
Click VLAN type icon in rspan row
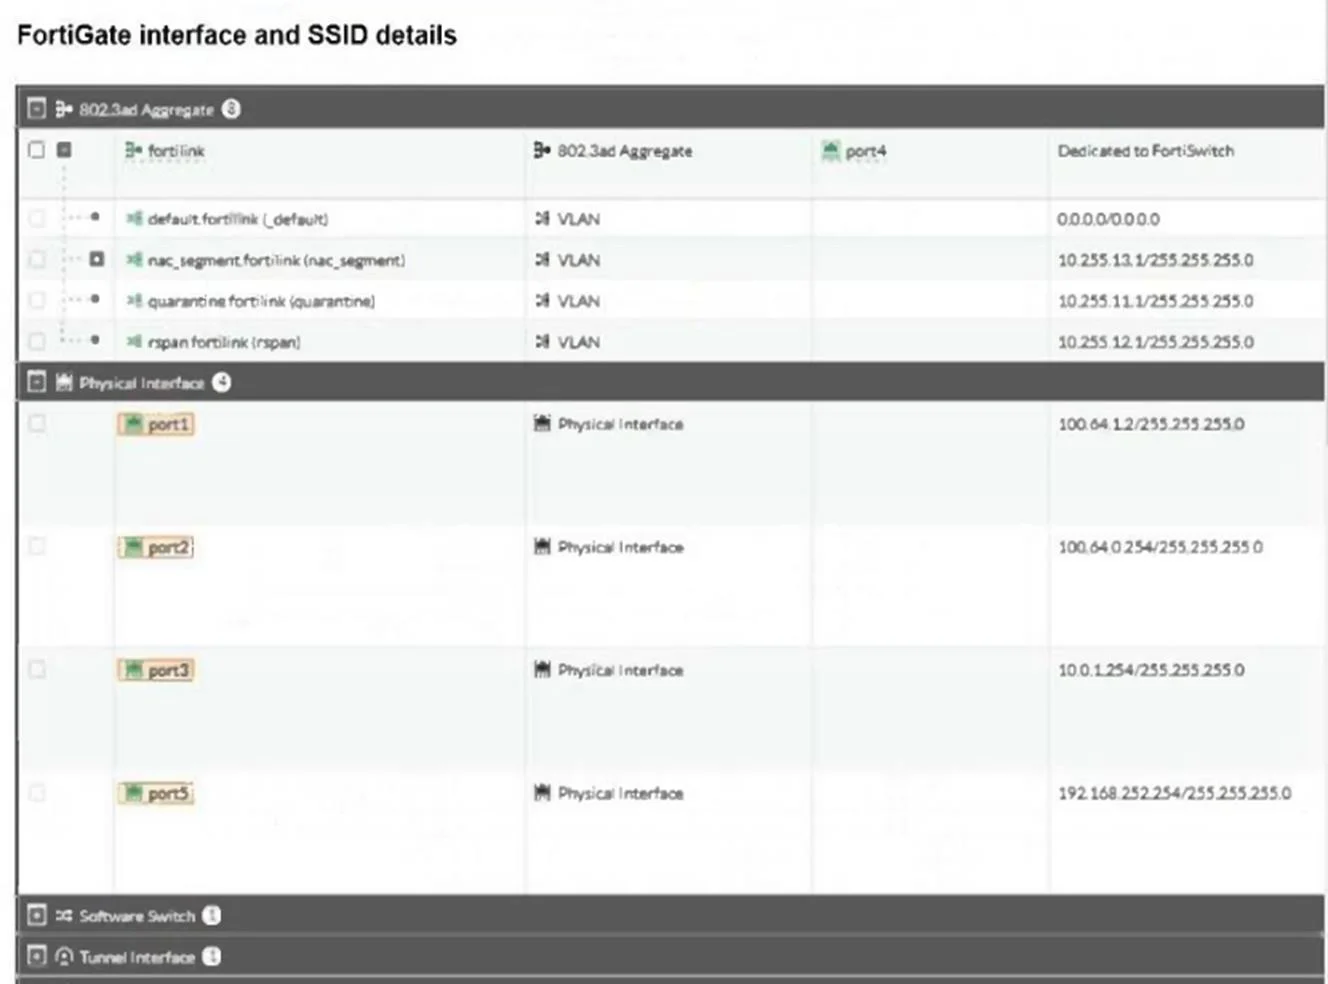click(x=542, y=341)
